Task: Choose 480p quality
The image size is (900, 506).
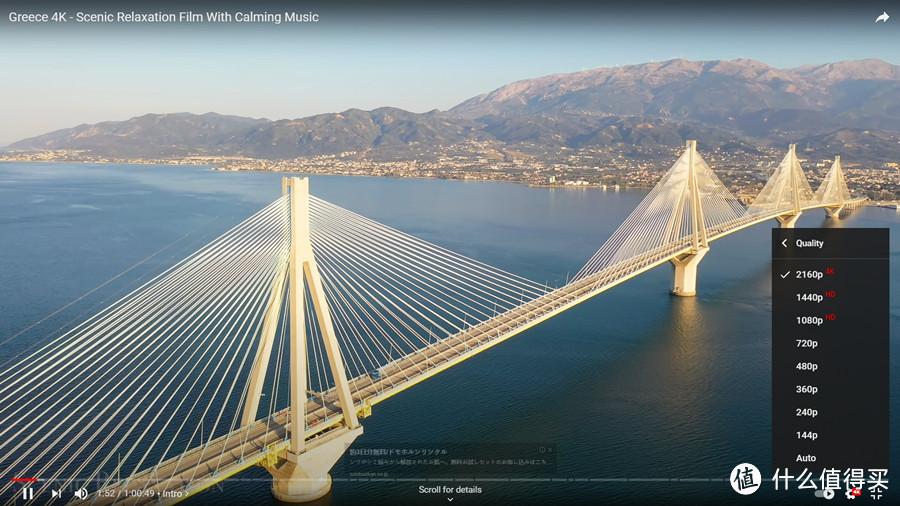Action: pyautogui.click(x=831, y=366)
